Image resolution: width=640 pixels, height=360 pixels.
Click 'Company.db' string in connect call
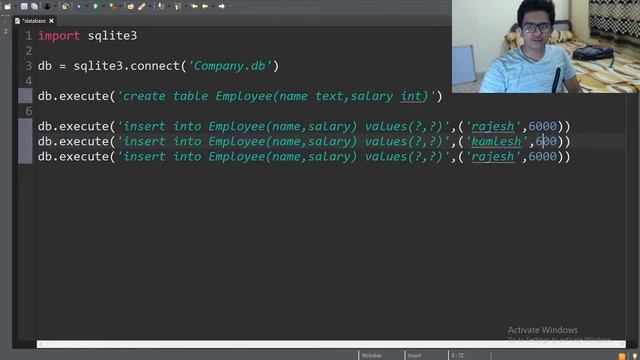click(229, 66)
